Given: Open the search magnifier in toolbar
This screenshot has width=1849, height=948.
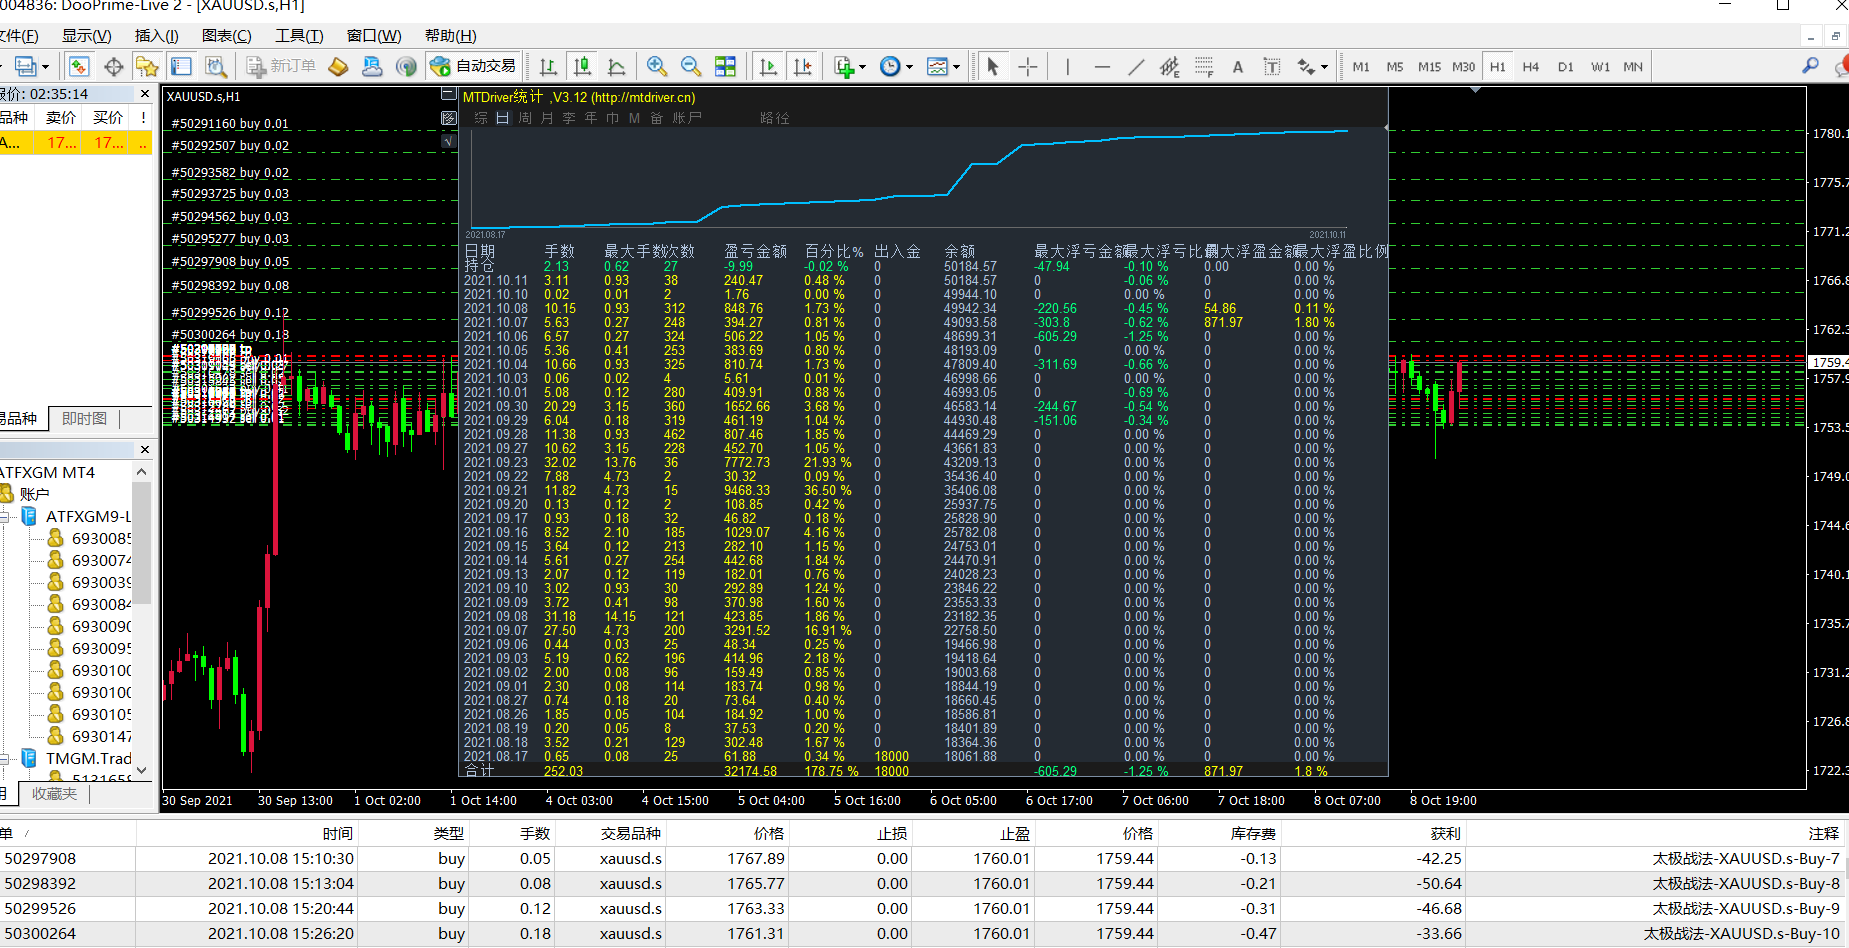Looking at the screenshot, I should click(1810, 66).
